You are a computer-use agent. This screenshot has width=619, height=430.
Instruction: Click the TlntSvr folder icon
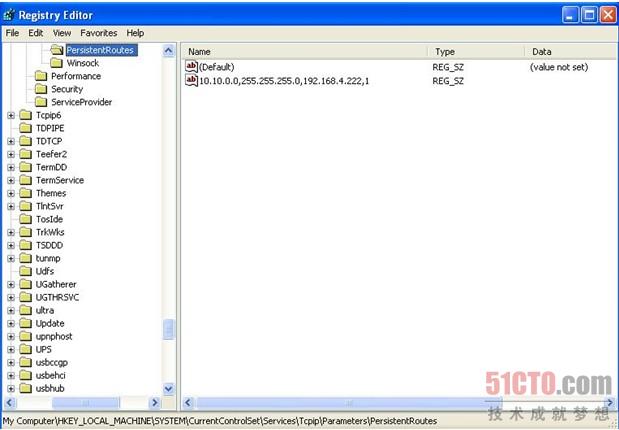click(x=26, y=206)
